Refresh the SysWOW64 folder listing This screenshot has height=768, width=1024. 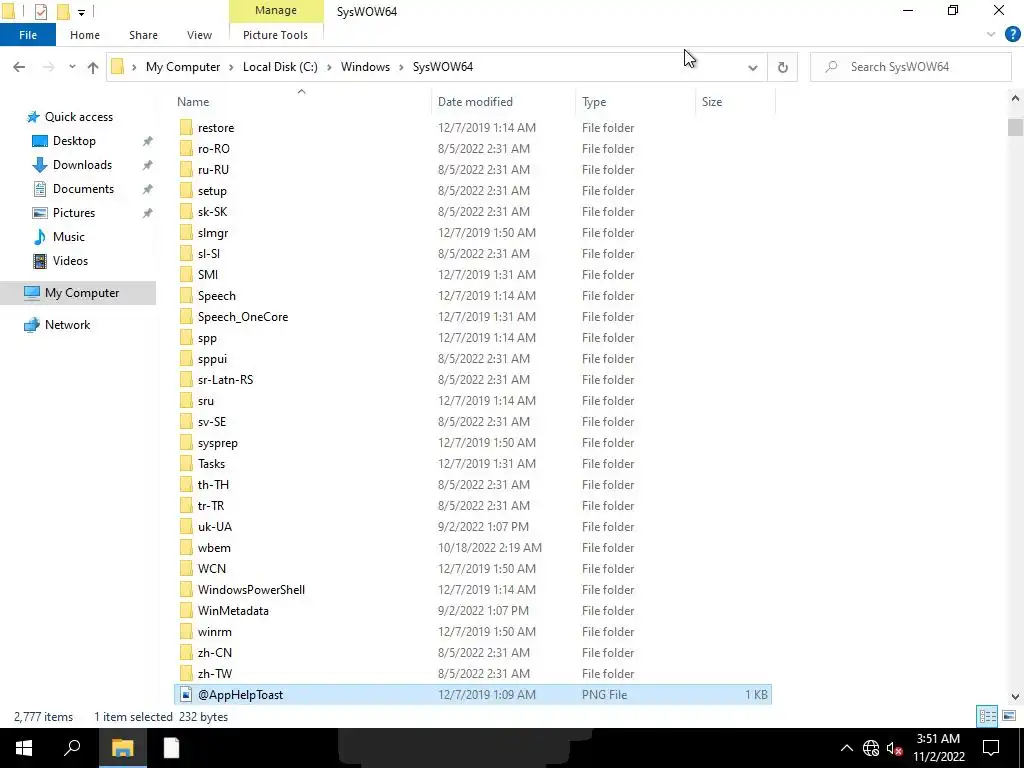tap(782, 67)
